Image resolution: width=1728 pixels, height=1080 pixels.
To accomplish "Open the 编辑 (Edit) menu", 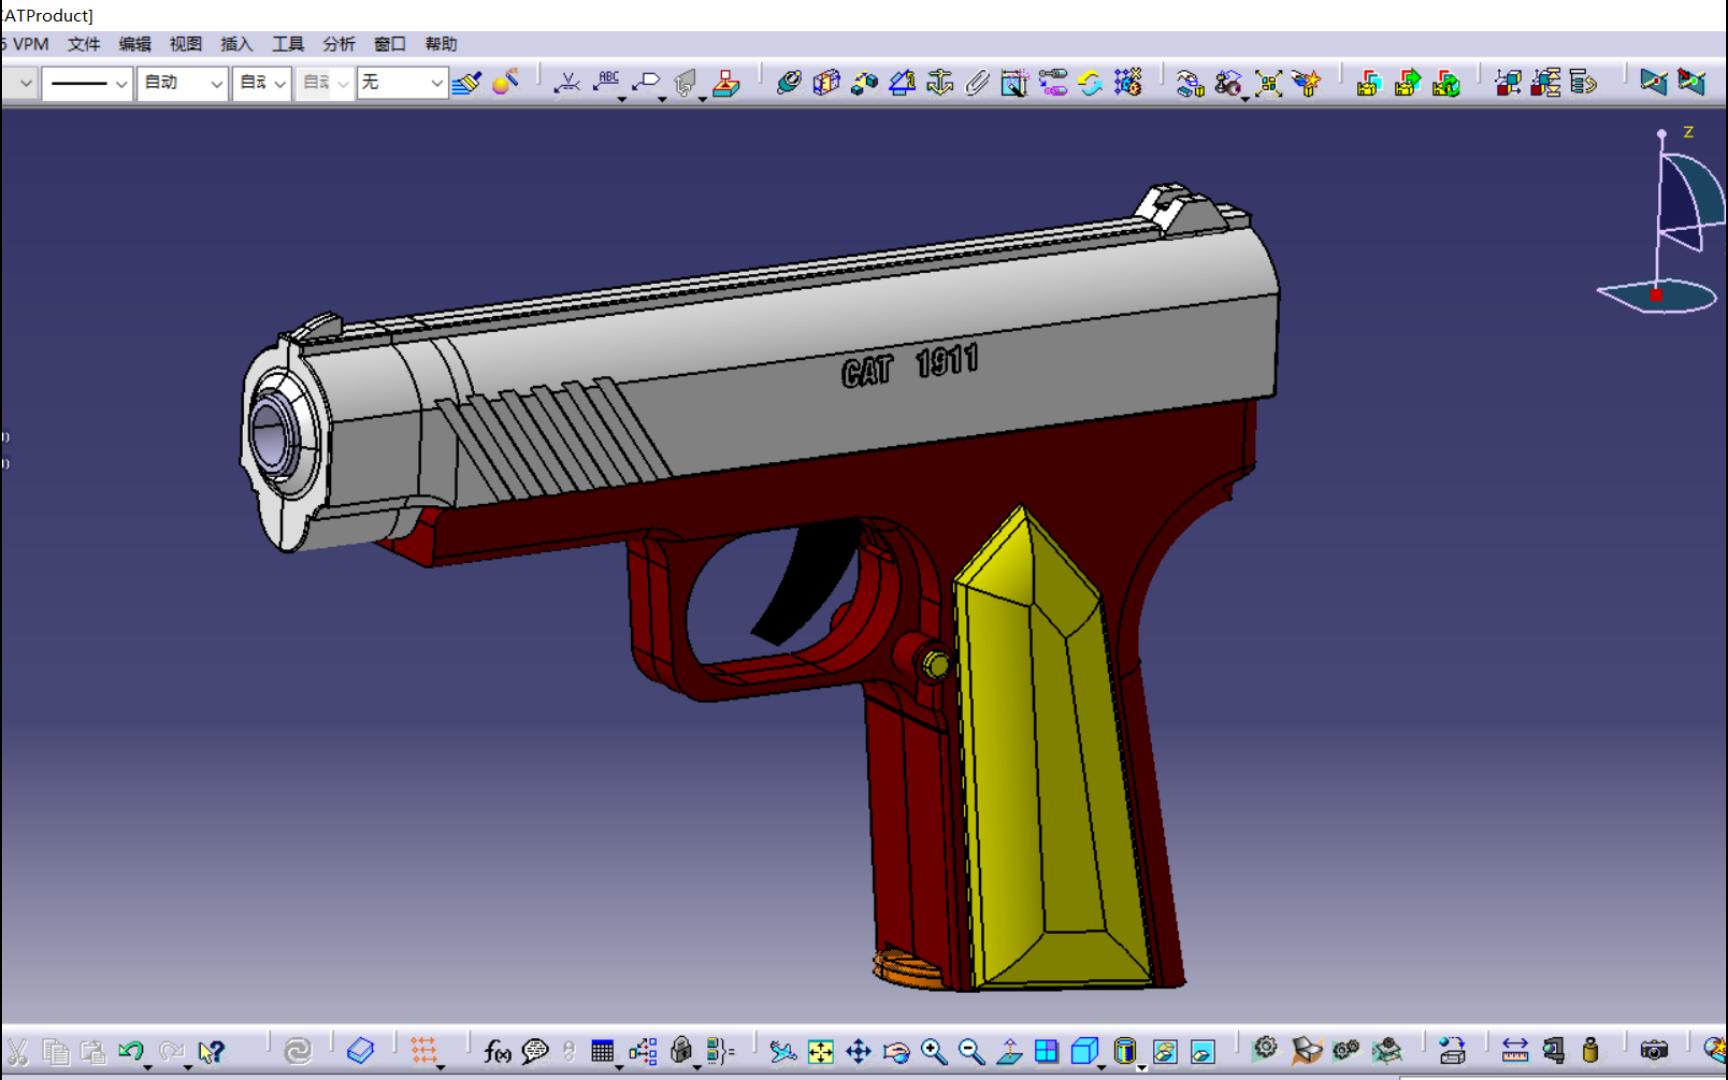I will (x=135, y=44).
